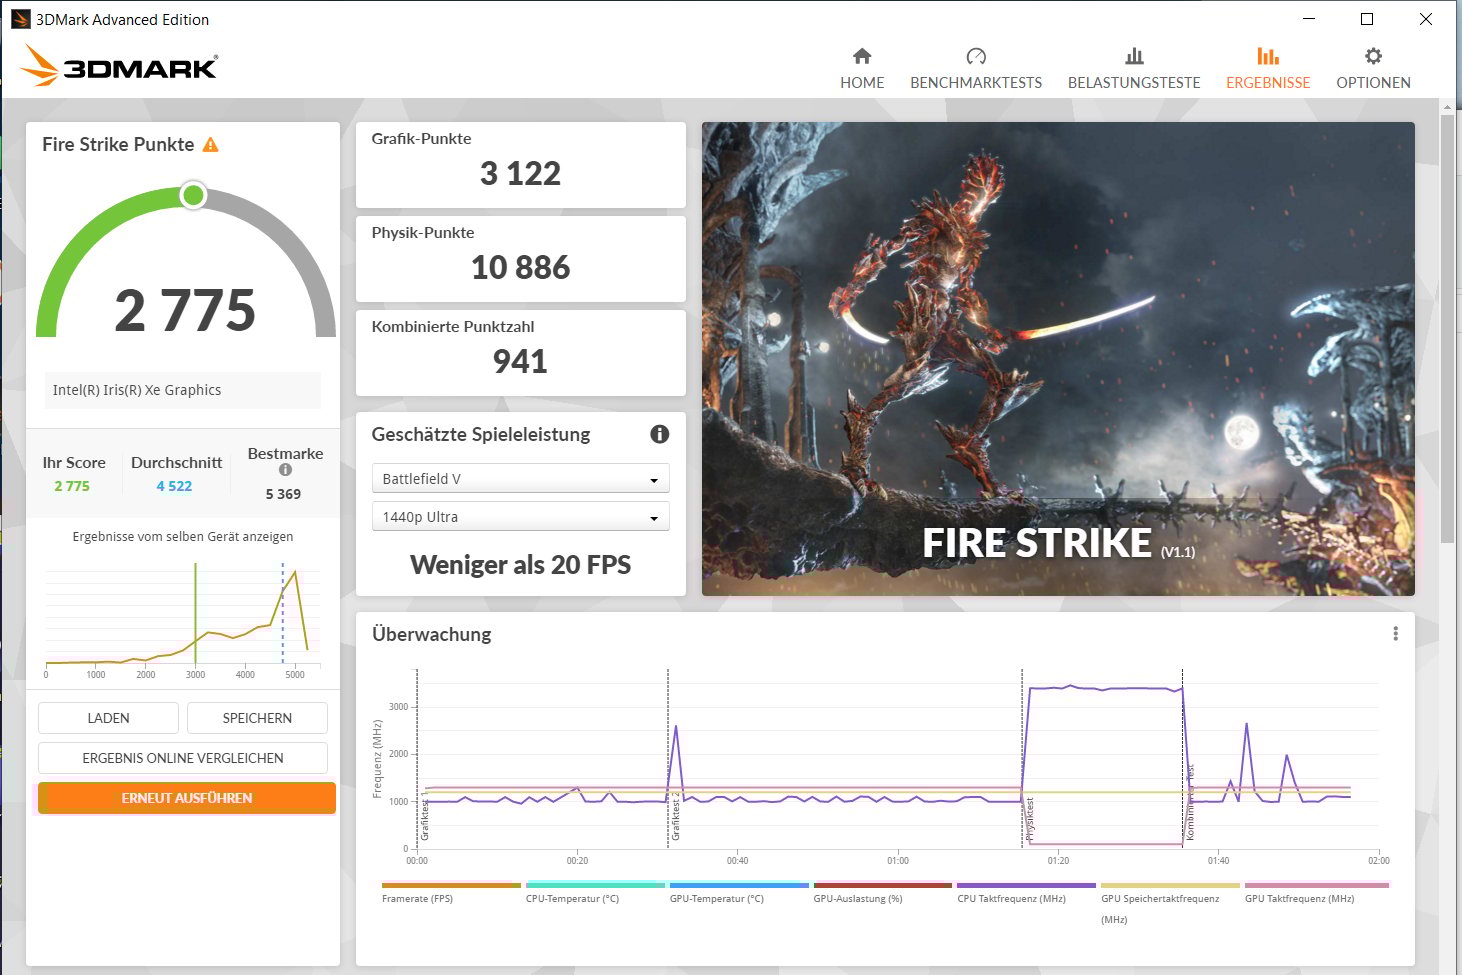
Task: Click the Grafiktest 1 marker in graph
Action: pos(425,816)
